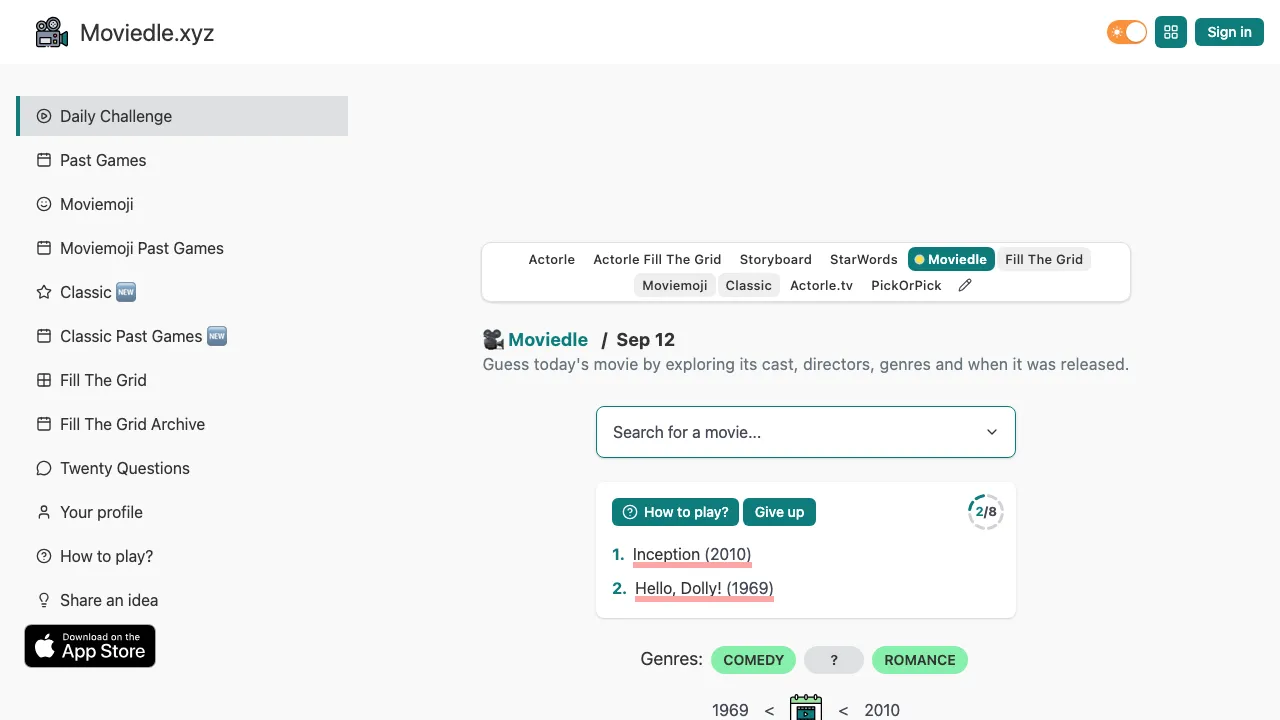Open Moviemoji Past Games
The width and height of the screenshot is (1280, 720).
coord(182,248)
